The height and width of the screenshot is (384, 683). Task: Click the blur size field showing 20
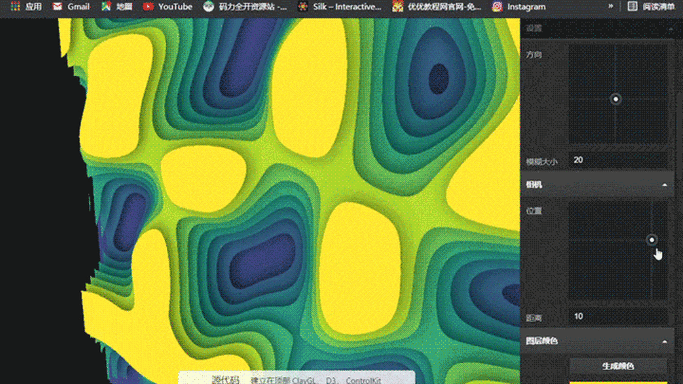(x=618, y=160)
